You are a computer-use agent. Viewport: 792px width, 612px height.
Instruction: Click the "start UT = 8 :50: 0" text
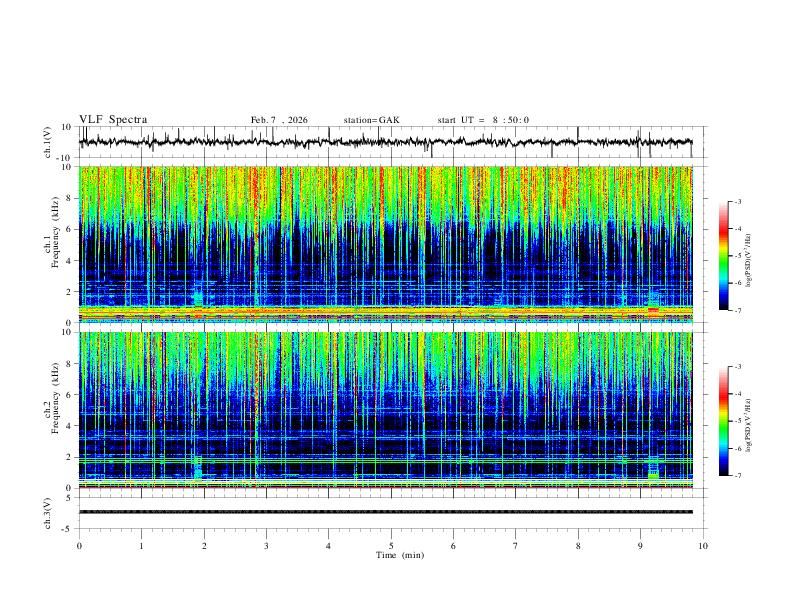[x=483, y=120]
